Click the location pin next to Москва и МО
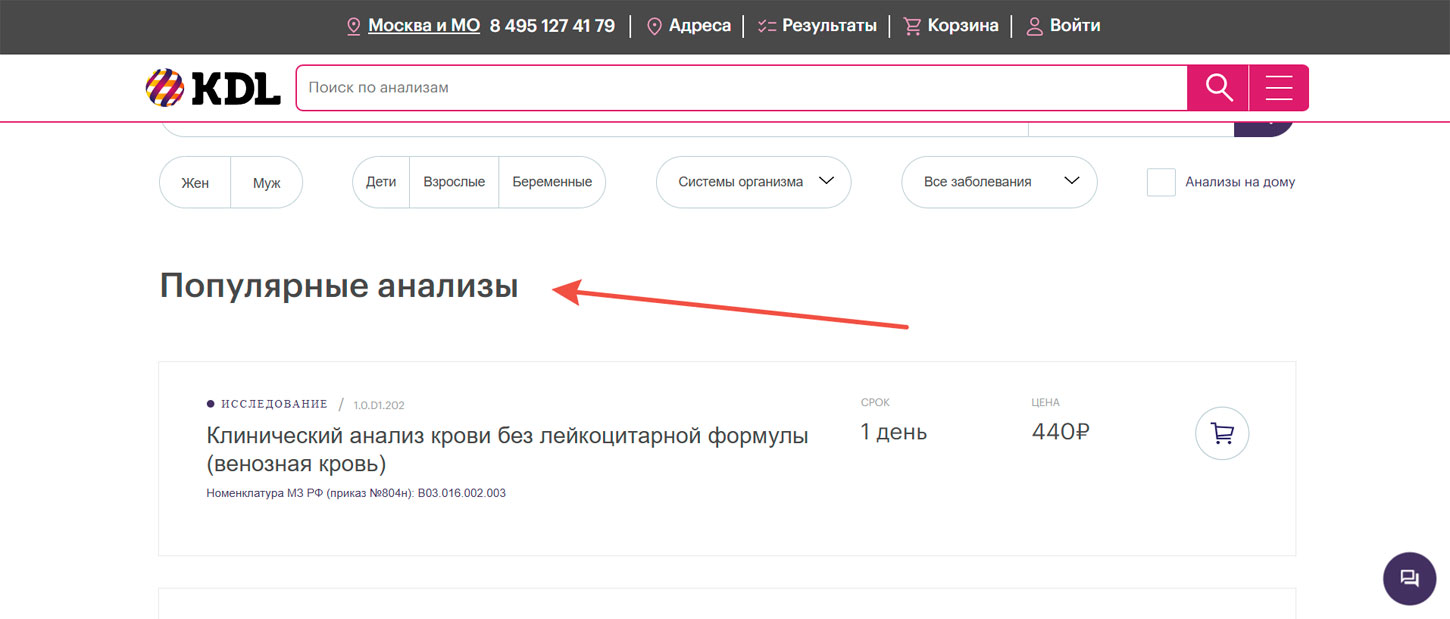The image size is (1450, 619). [354, 26]
